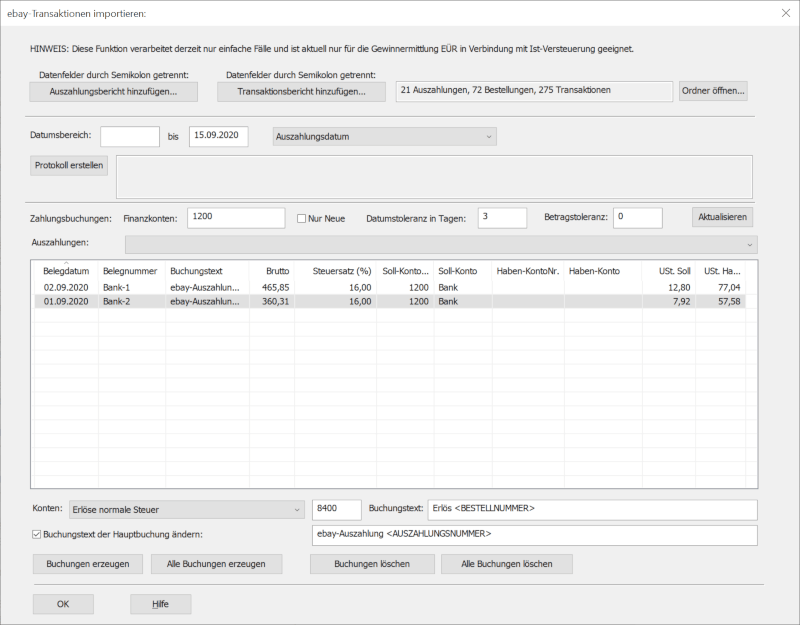
Task: Click Transaktionsbericht hinzufügen button
Action: [301, 92]
